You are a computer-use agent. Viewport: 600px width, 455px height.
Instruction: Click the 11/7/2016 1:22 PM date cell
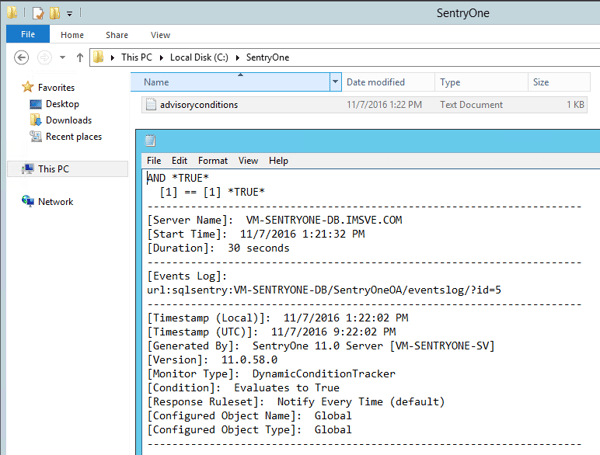click(x=384, y=105)
